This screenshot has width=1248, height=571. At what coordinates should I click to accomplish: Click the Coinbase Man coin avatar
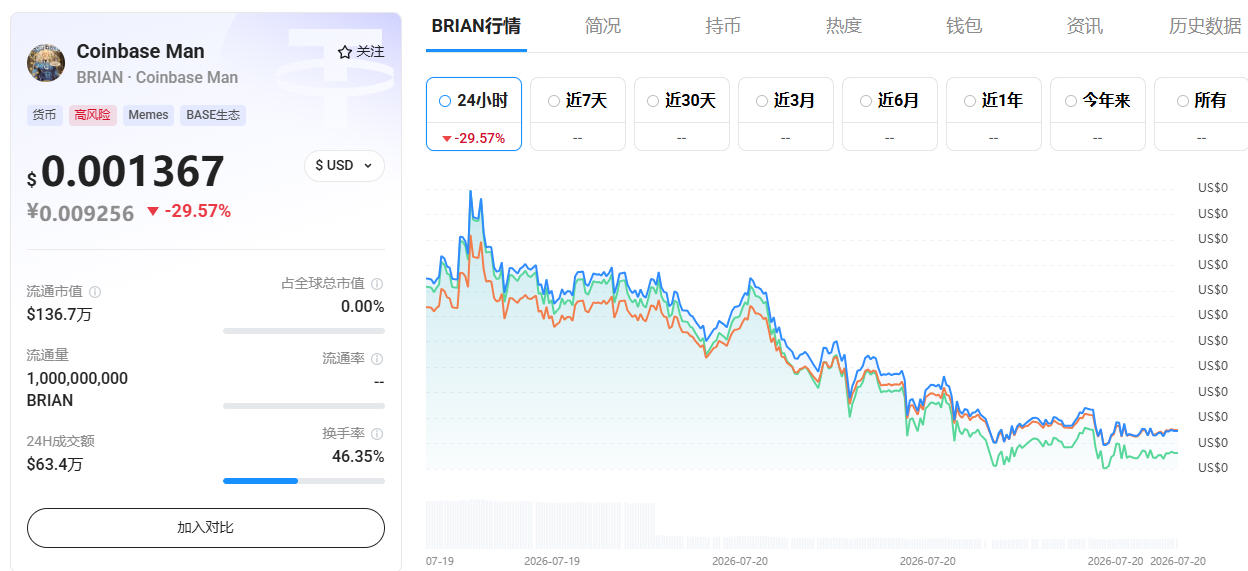(46, 63)
